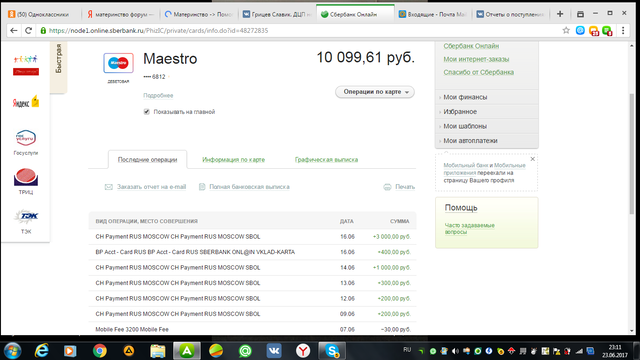
Task: Open Chrome from the taskbar
Action: click(99, 351)
